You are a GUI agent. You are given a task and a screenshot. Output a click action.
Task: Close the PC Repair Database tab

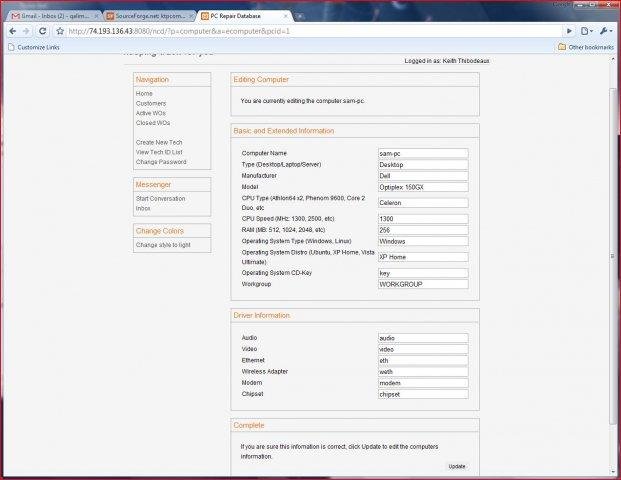pyautogui.click(x=285, y=16)
